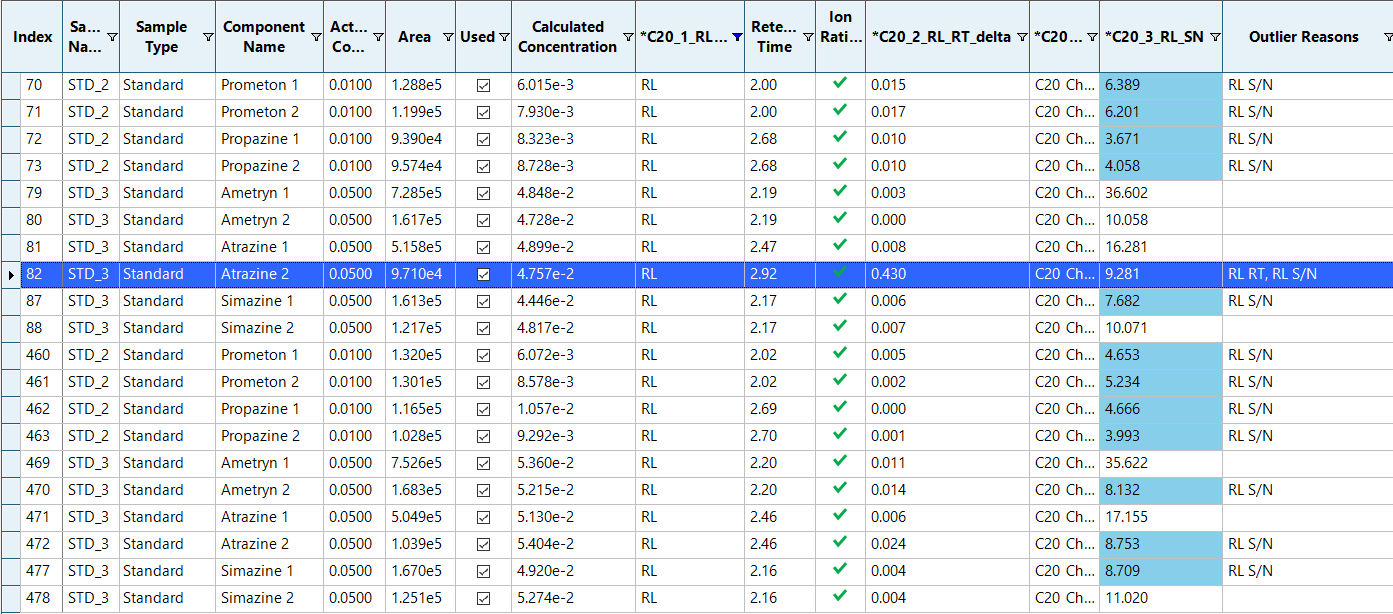Toggle the Used checkbox for index 478
This screenshot has width=1393, height=614.
(484, 598)
